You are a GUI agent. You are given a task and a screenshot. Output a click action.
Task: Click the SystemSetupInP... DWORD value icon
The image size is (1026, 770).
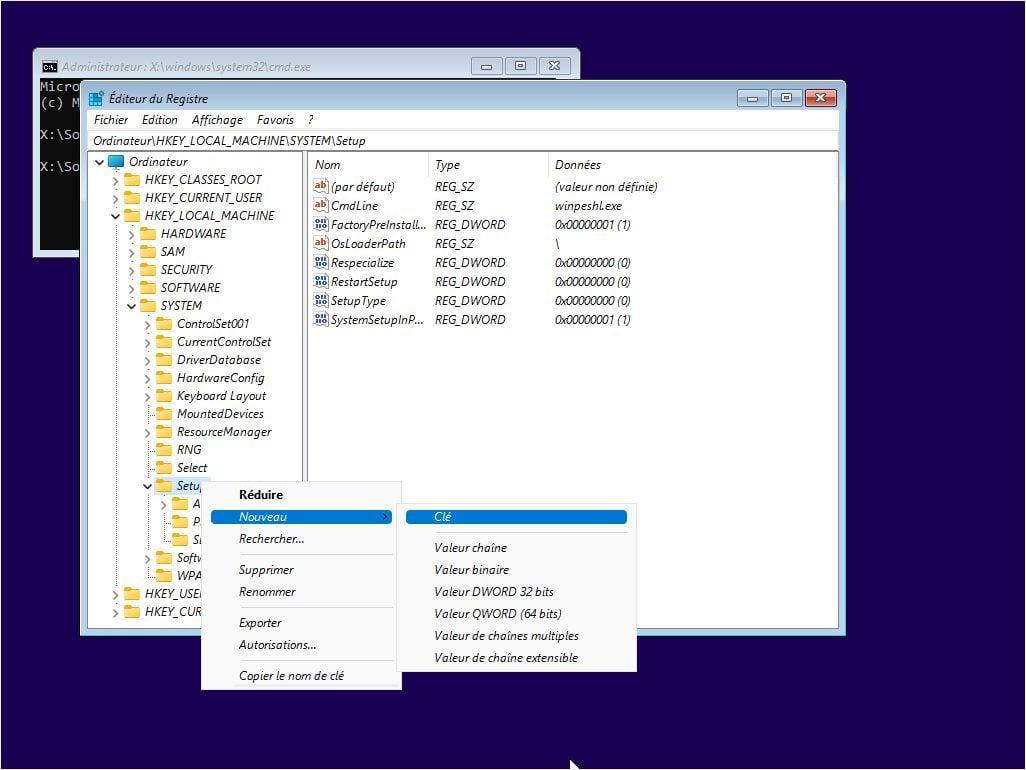(x=321, y=319)
